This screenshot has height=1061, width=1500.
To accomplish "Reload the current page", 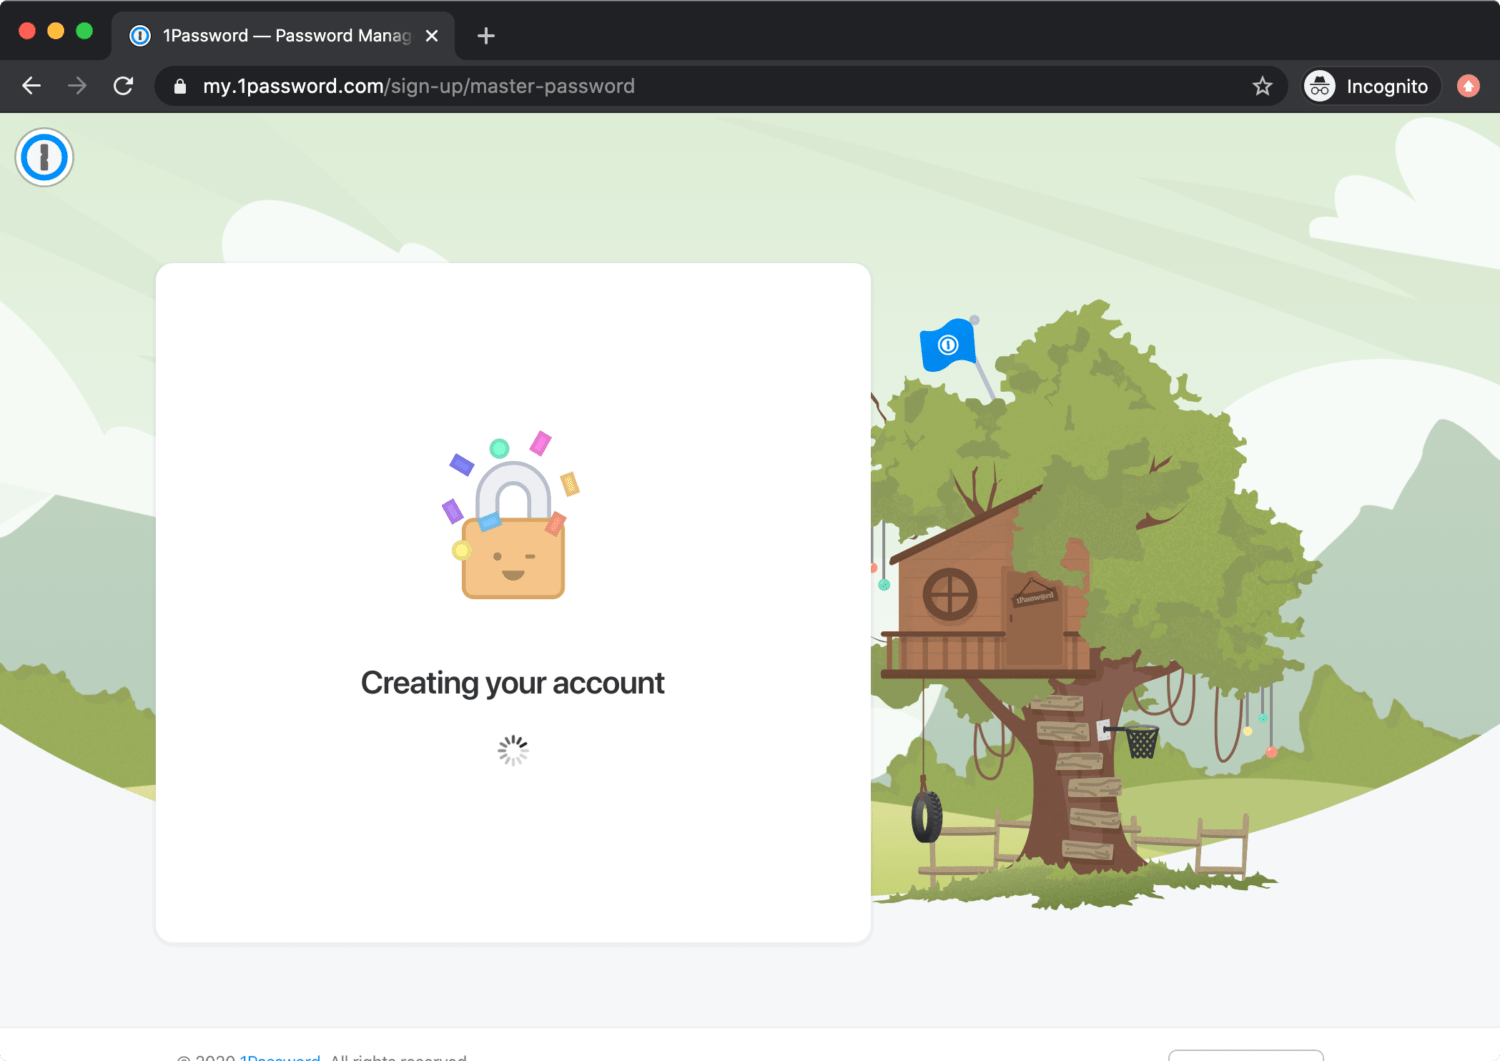I will point(123,86).
